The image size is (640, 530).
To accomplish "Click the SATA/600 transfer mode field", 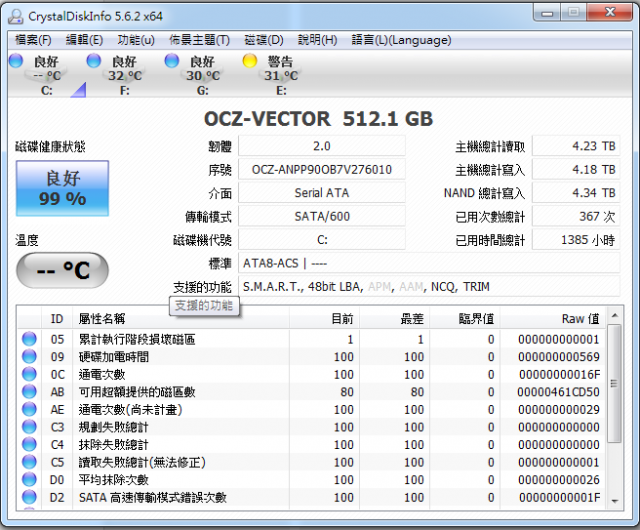I will point(322,216).
